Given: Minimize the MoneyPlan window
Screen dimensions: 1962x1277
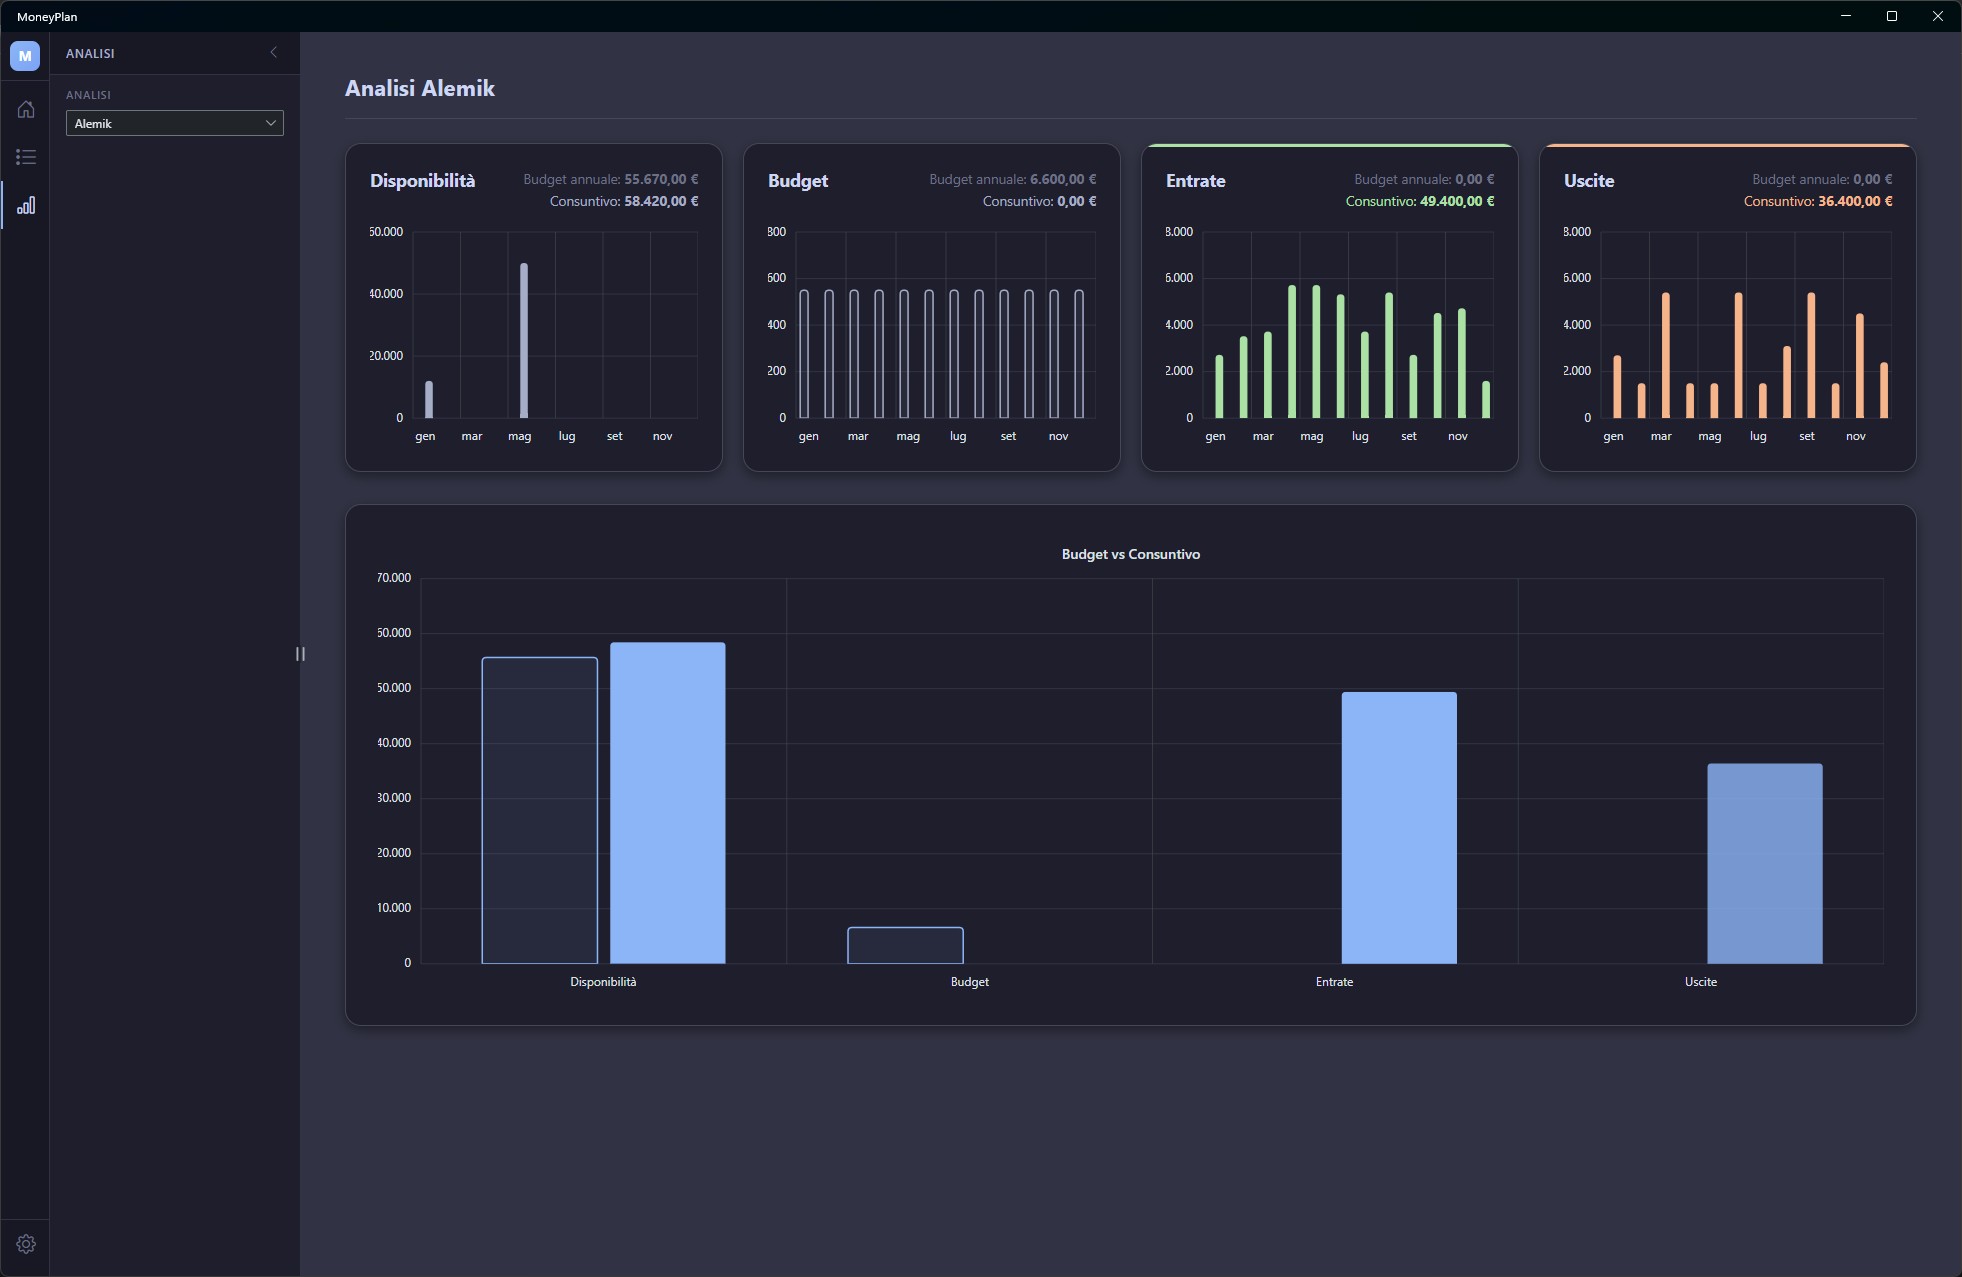Looking at the screenshot, I should pos(1846,16).
